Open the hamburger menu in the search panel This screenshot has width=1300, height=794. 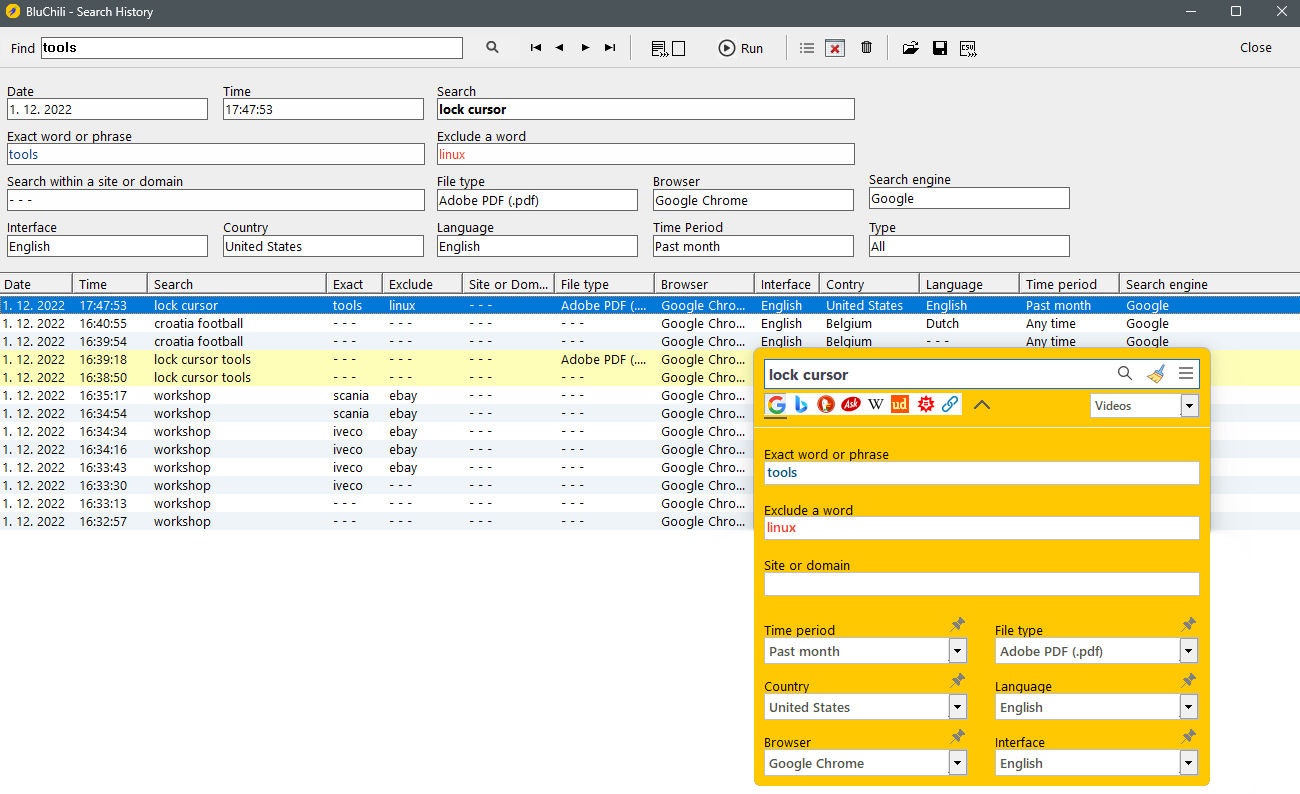(1186, 373)
